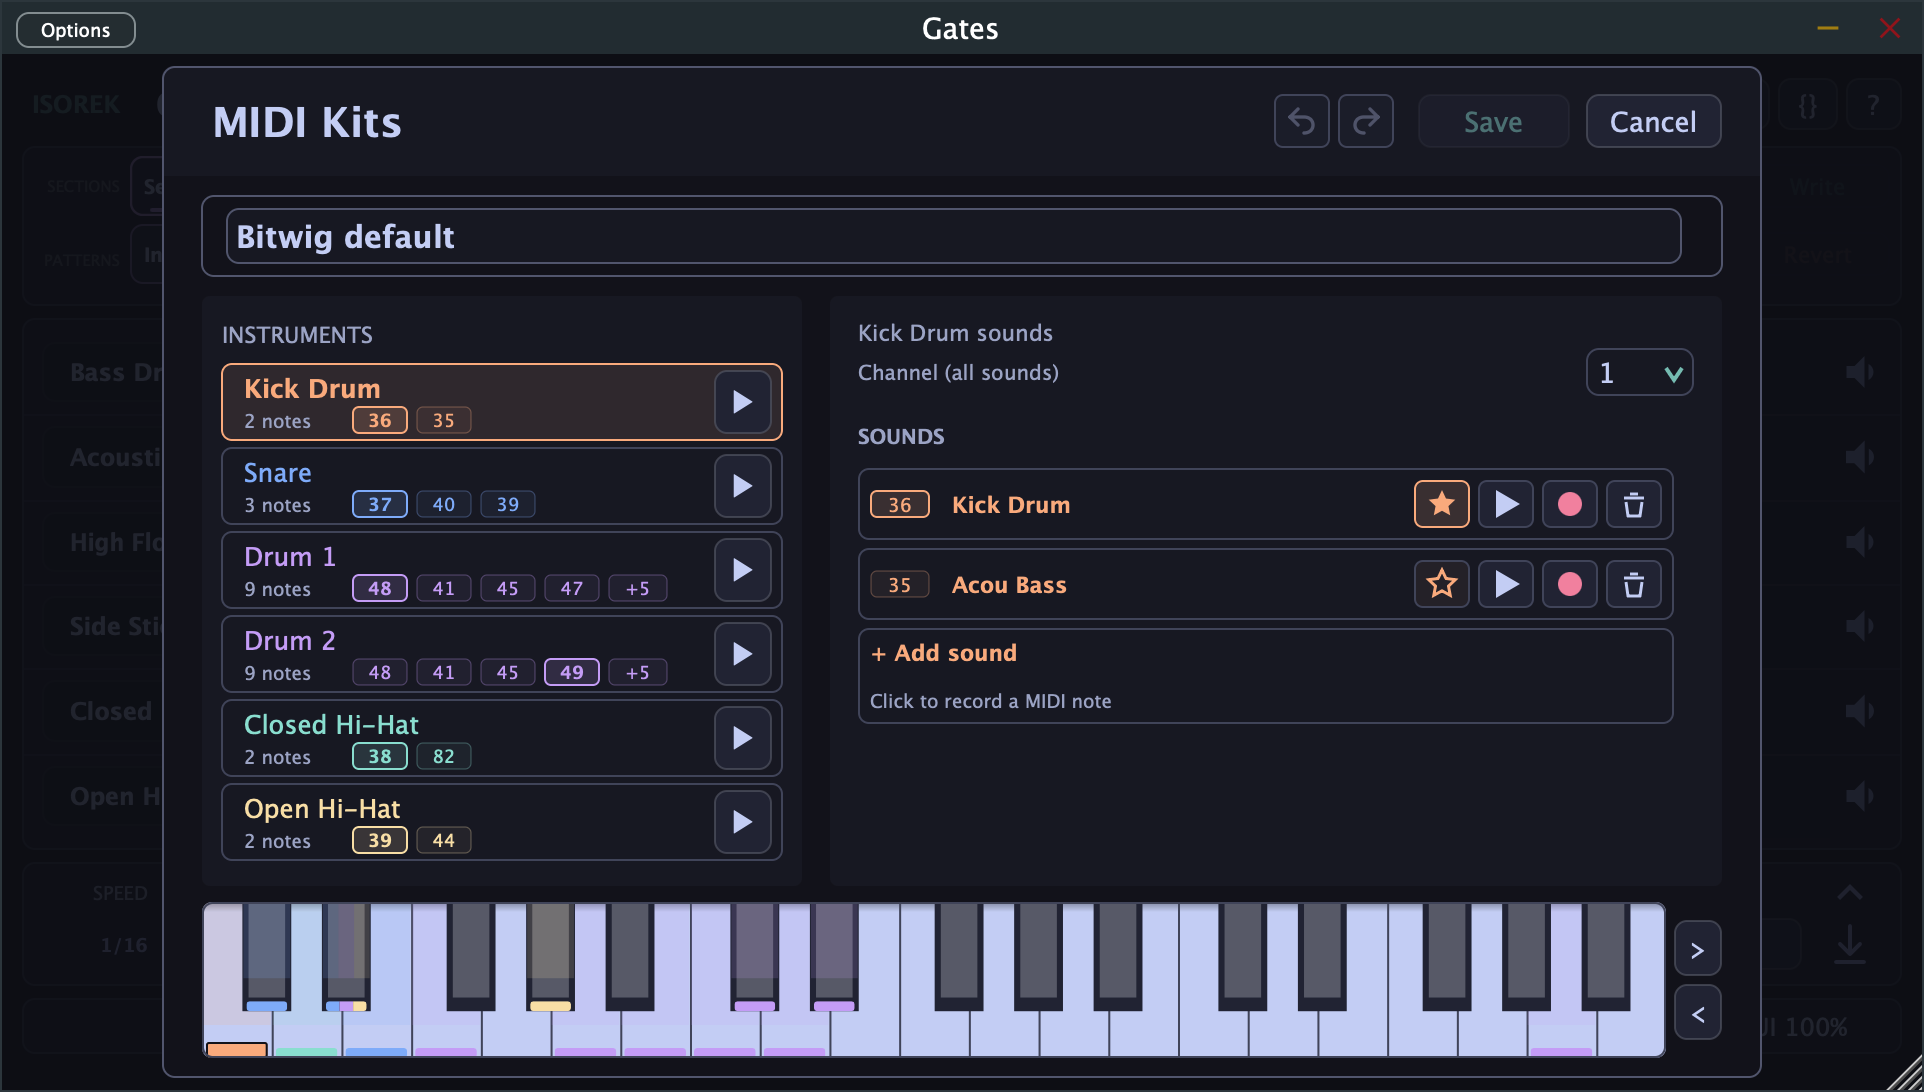Screen dimensions: 1924x1092
Task: Mute Bass Drum row in background window
Action: pyautogui.click(x=1859, y=373)
